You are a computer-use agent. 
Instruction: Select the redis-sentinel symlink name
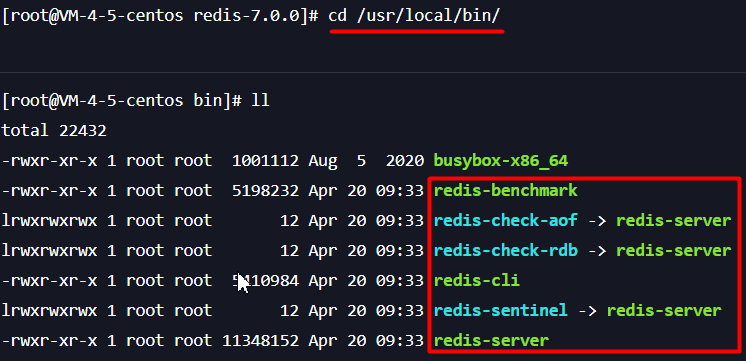[501, 311]
